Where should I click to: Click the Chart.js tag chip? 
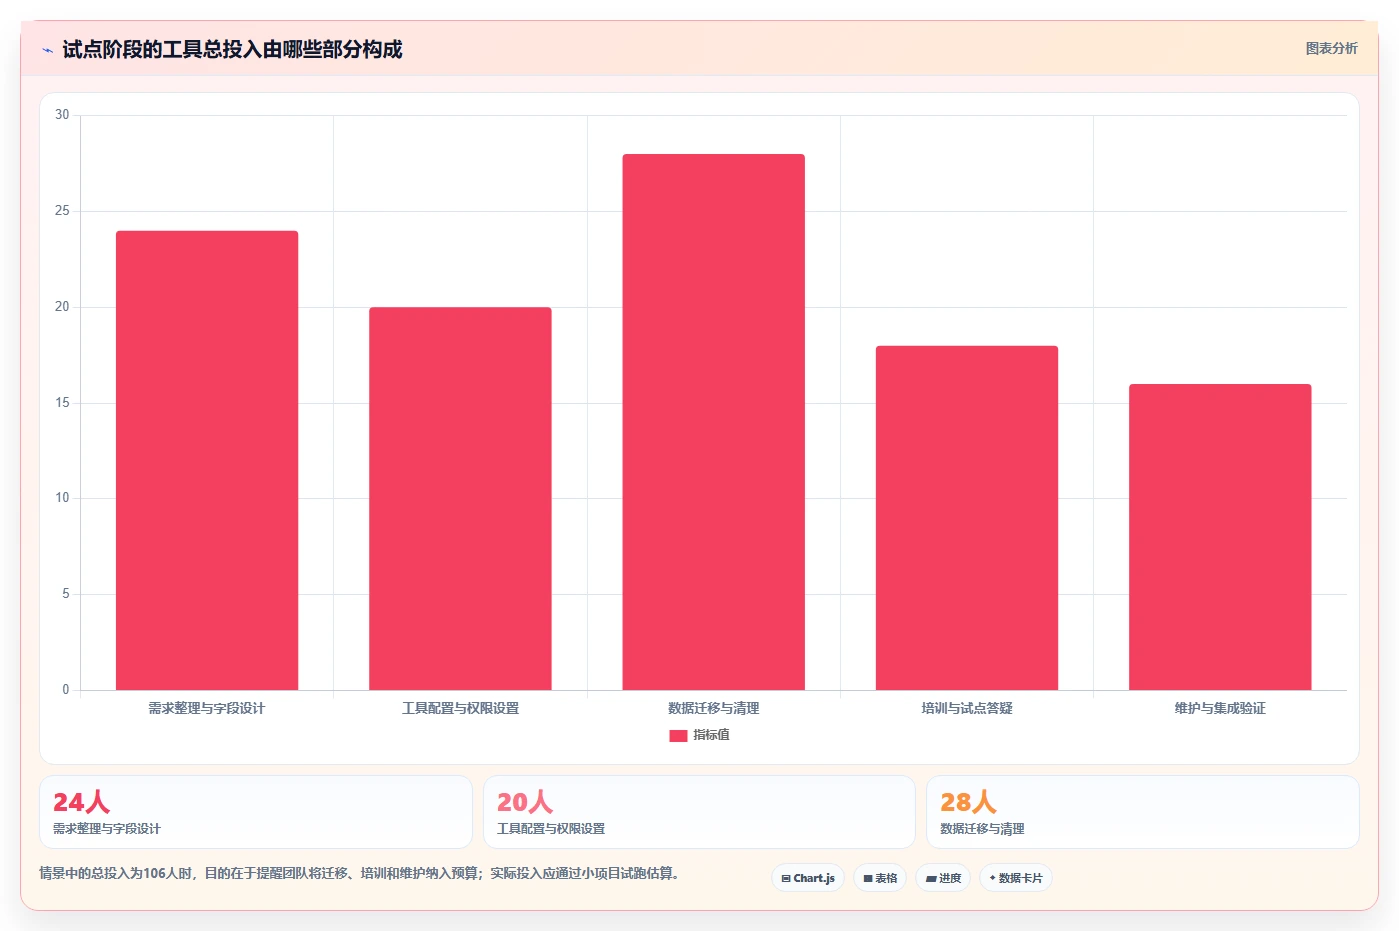tap(808, 878)
